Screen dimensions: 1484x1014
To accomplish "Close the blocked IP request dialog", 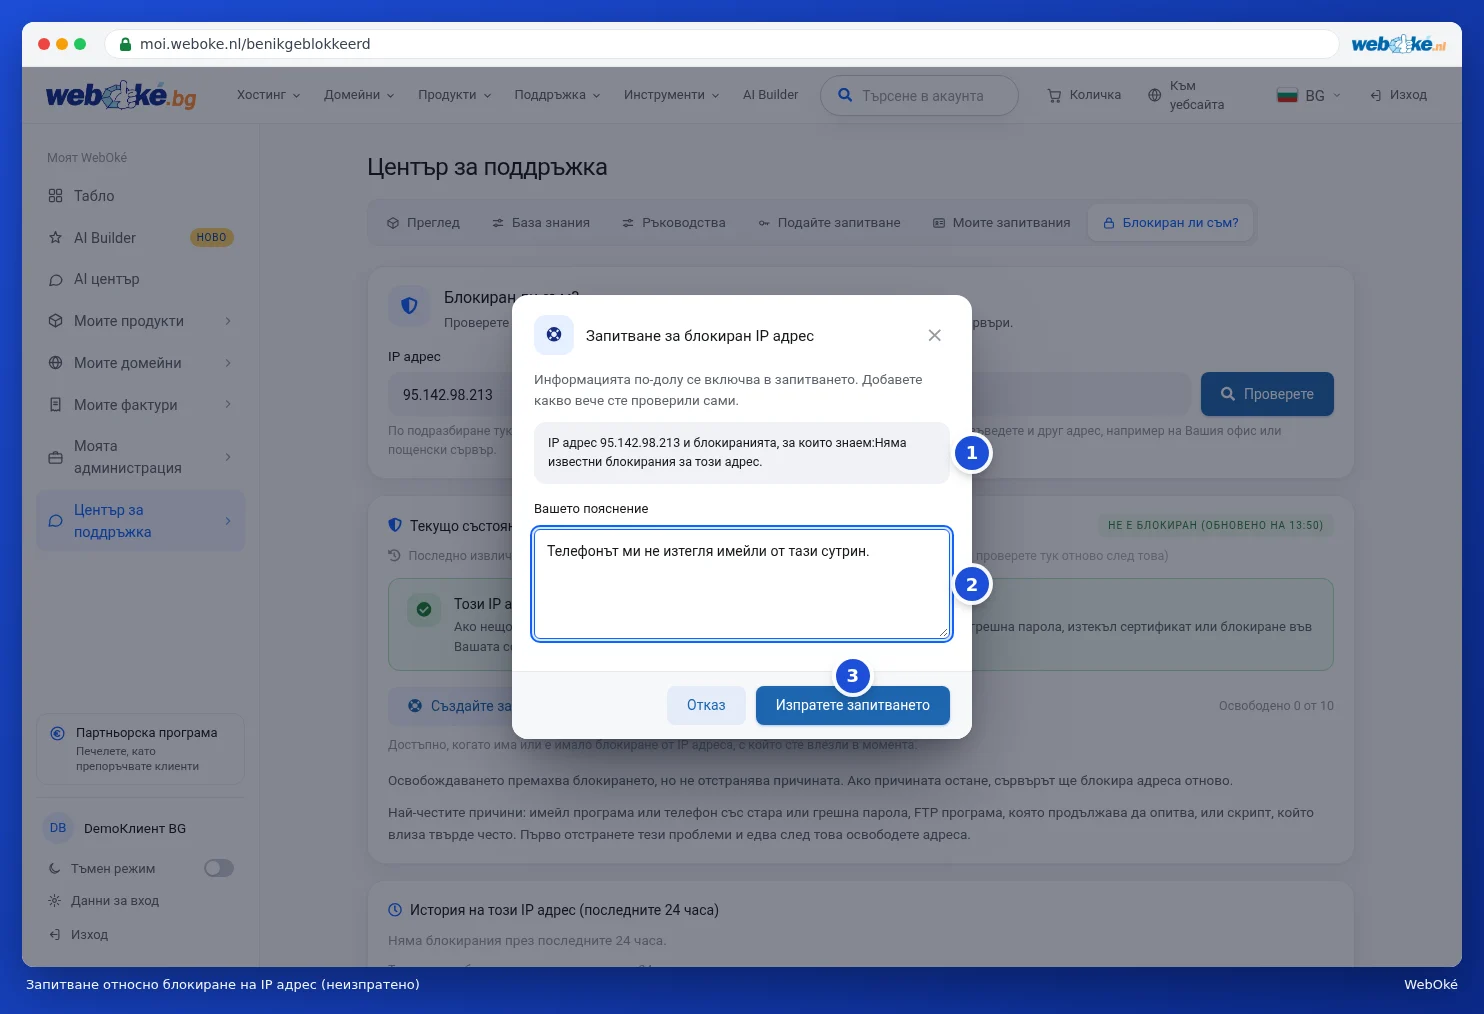I will pyautogui.click(x=934, y=335).
